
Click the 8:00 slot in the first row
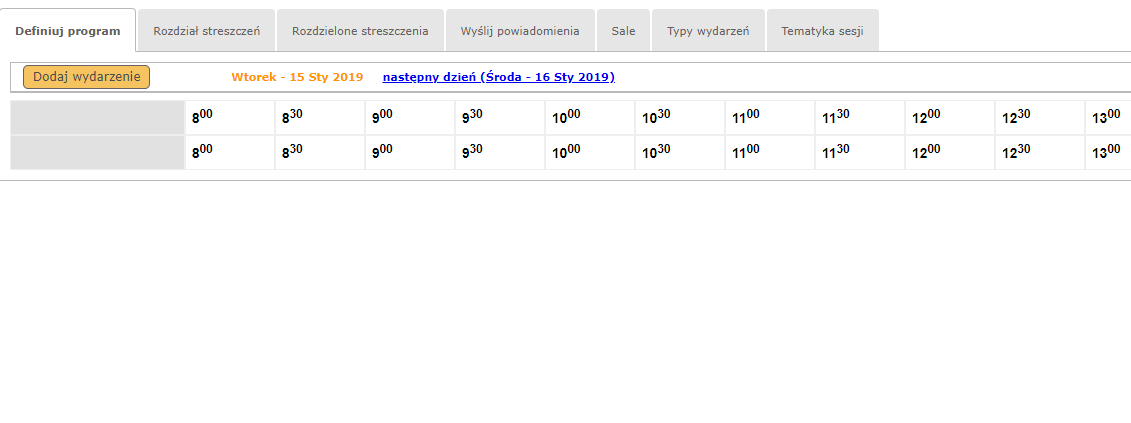point(229,117)
